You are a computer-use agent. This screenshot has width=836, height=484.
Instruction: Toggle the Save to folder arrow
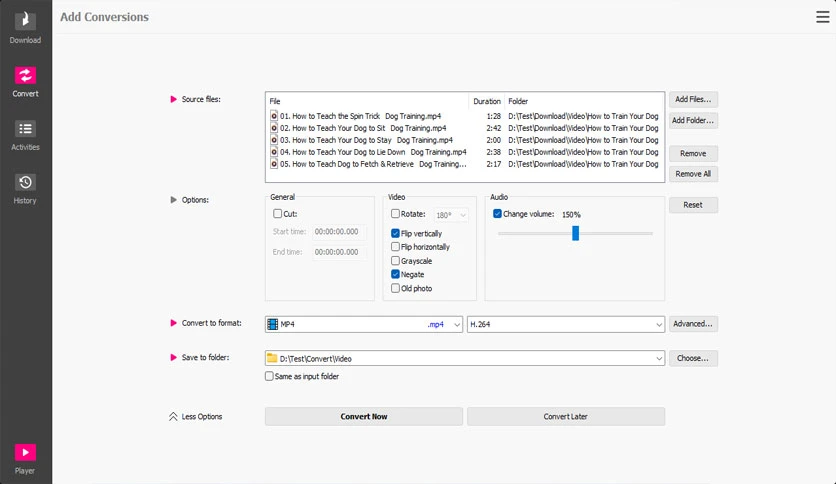tap(173, 357)
